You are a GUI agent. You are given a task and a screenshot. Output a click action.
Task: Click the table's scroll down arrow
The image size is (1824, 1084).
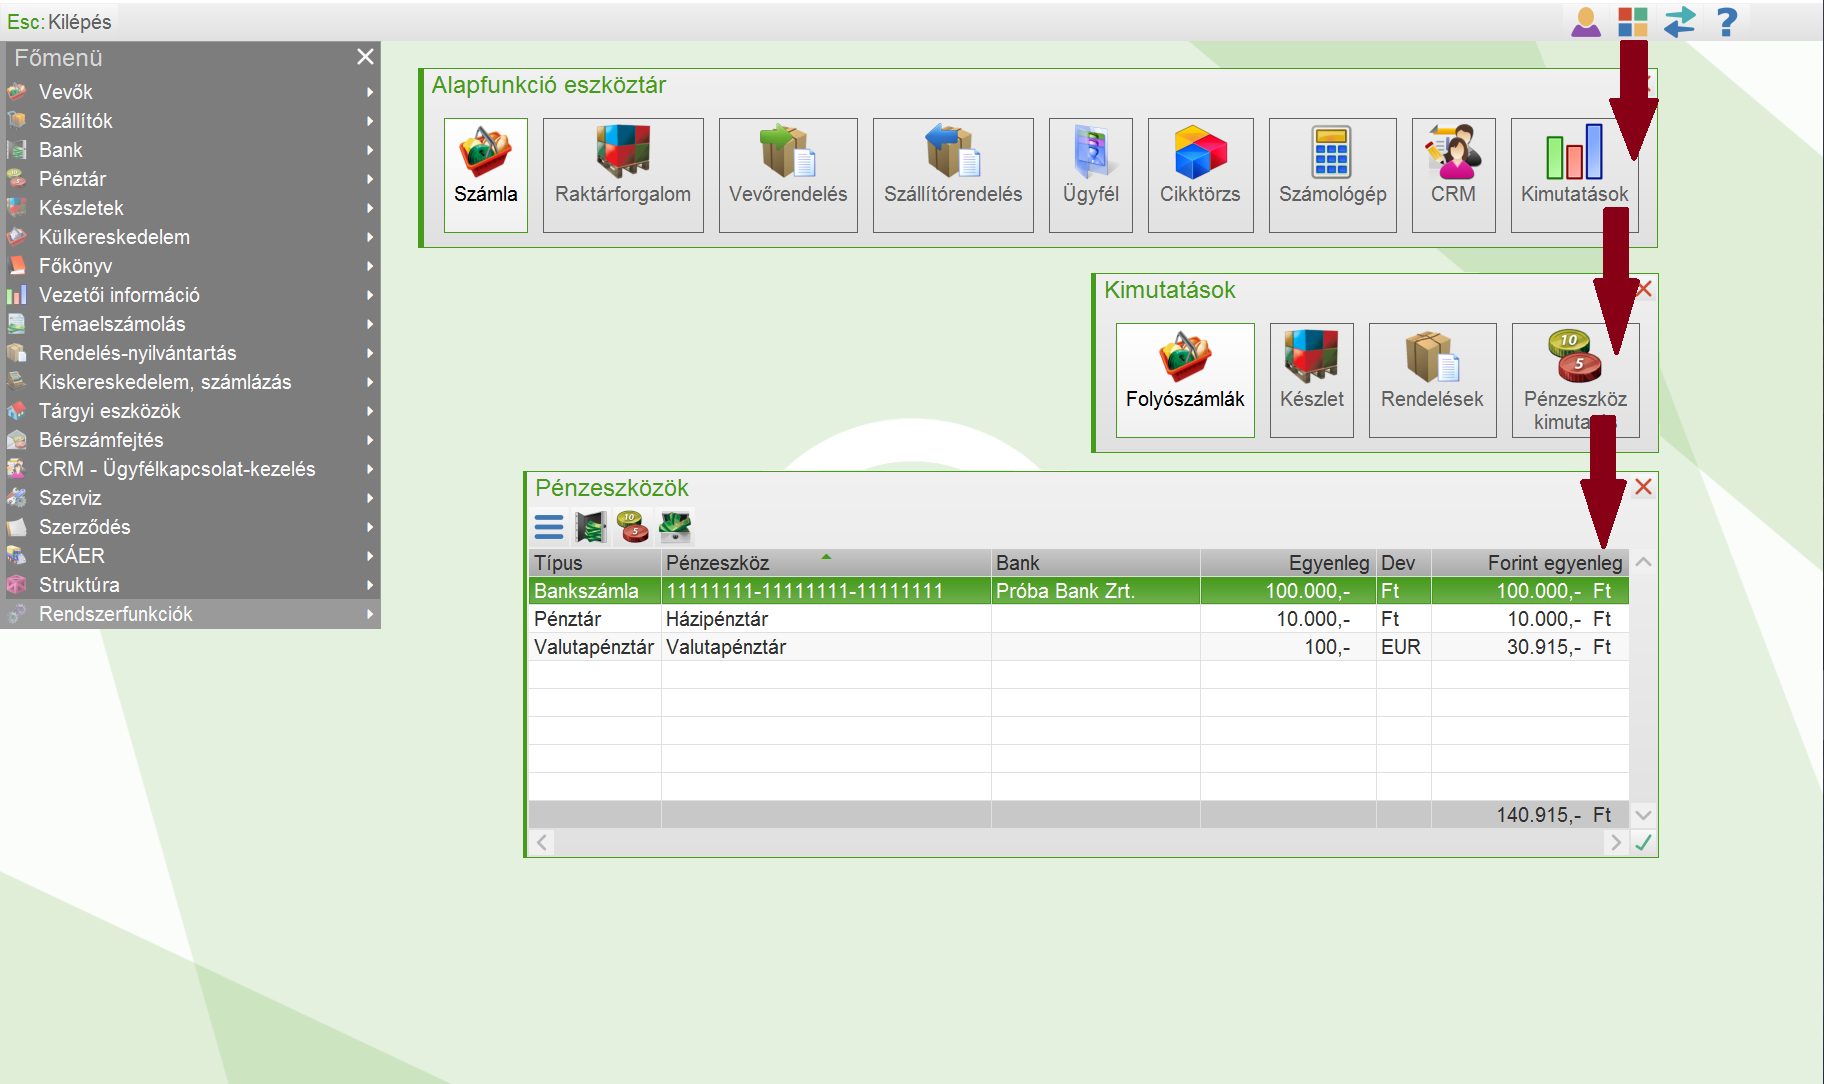pos(1643,815)
